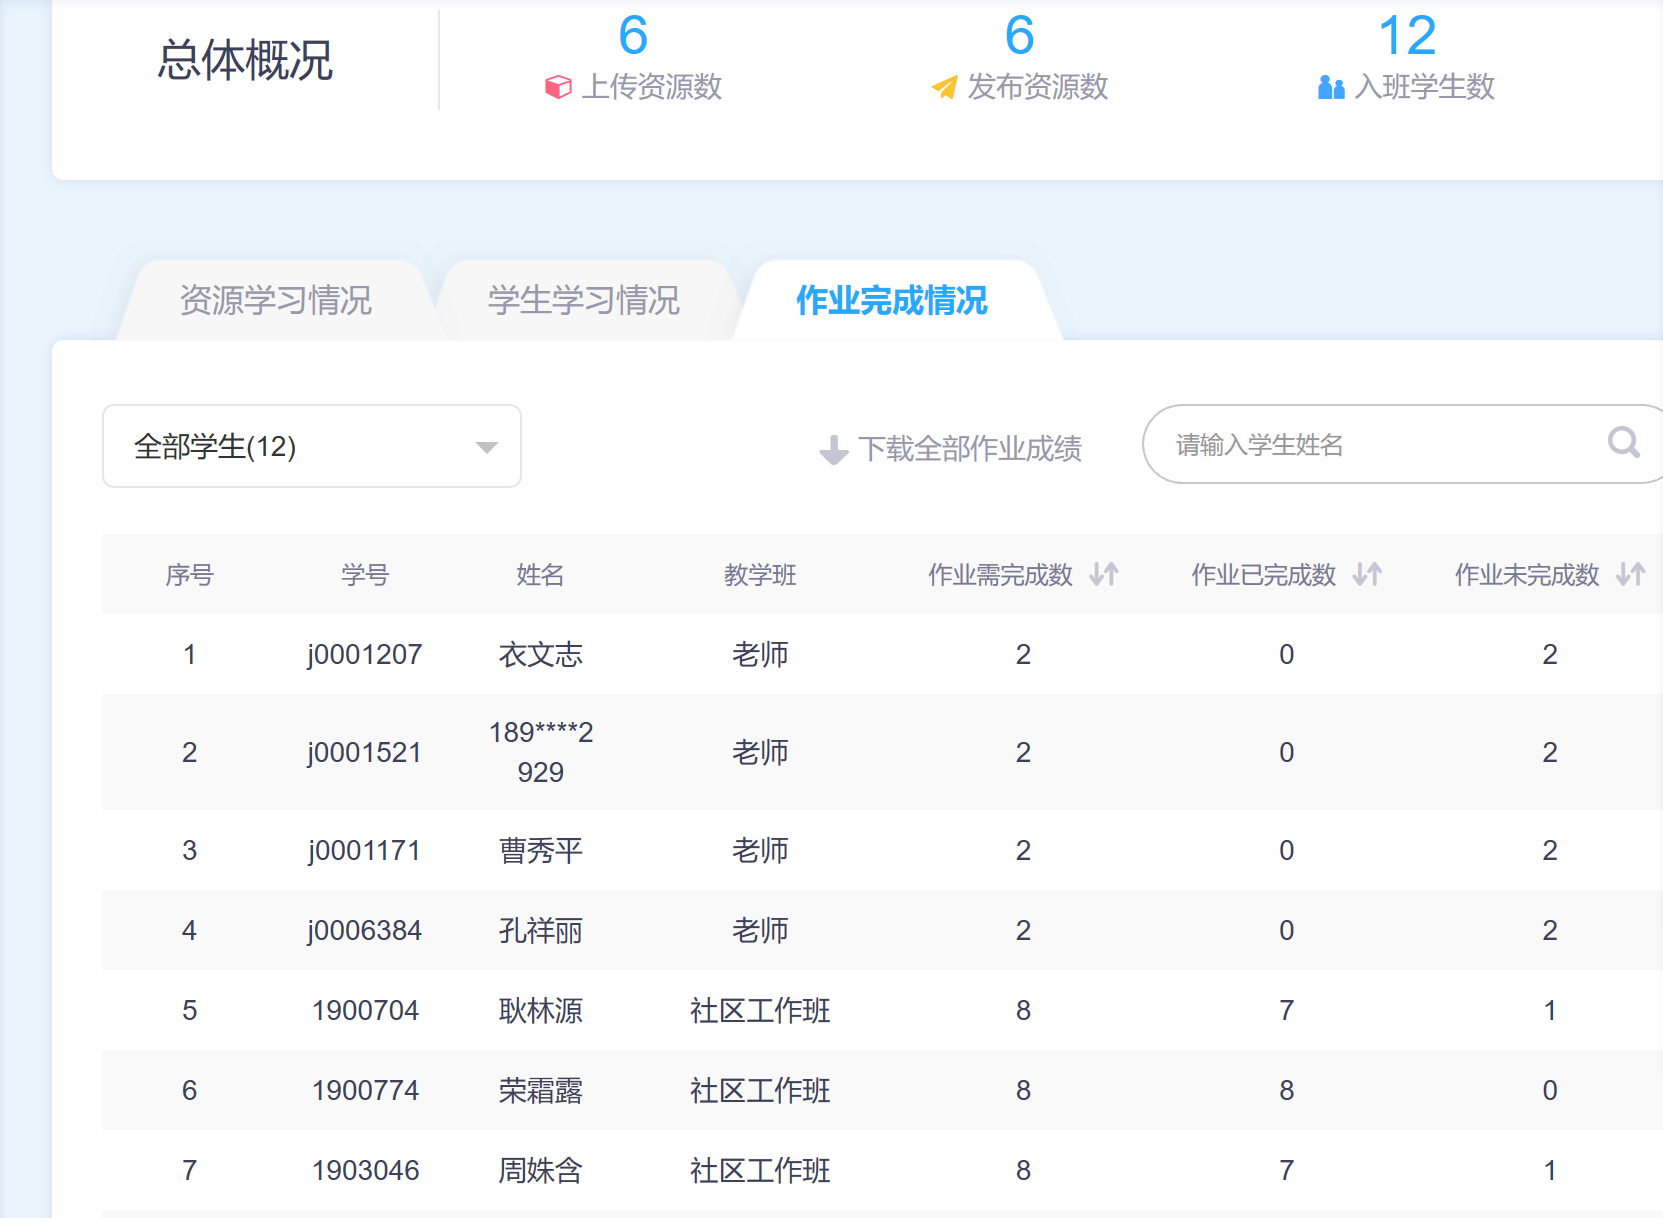Viewport: 1663px width, 1218px height.
Task: Click the orange 发布资源数 paper plane icon
Action: tap(944, 88)
